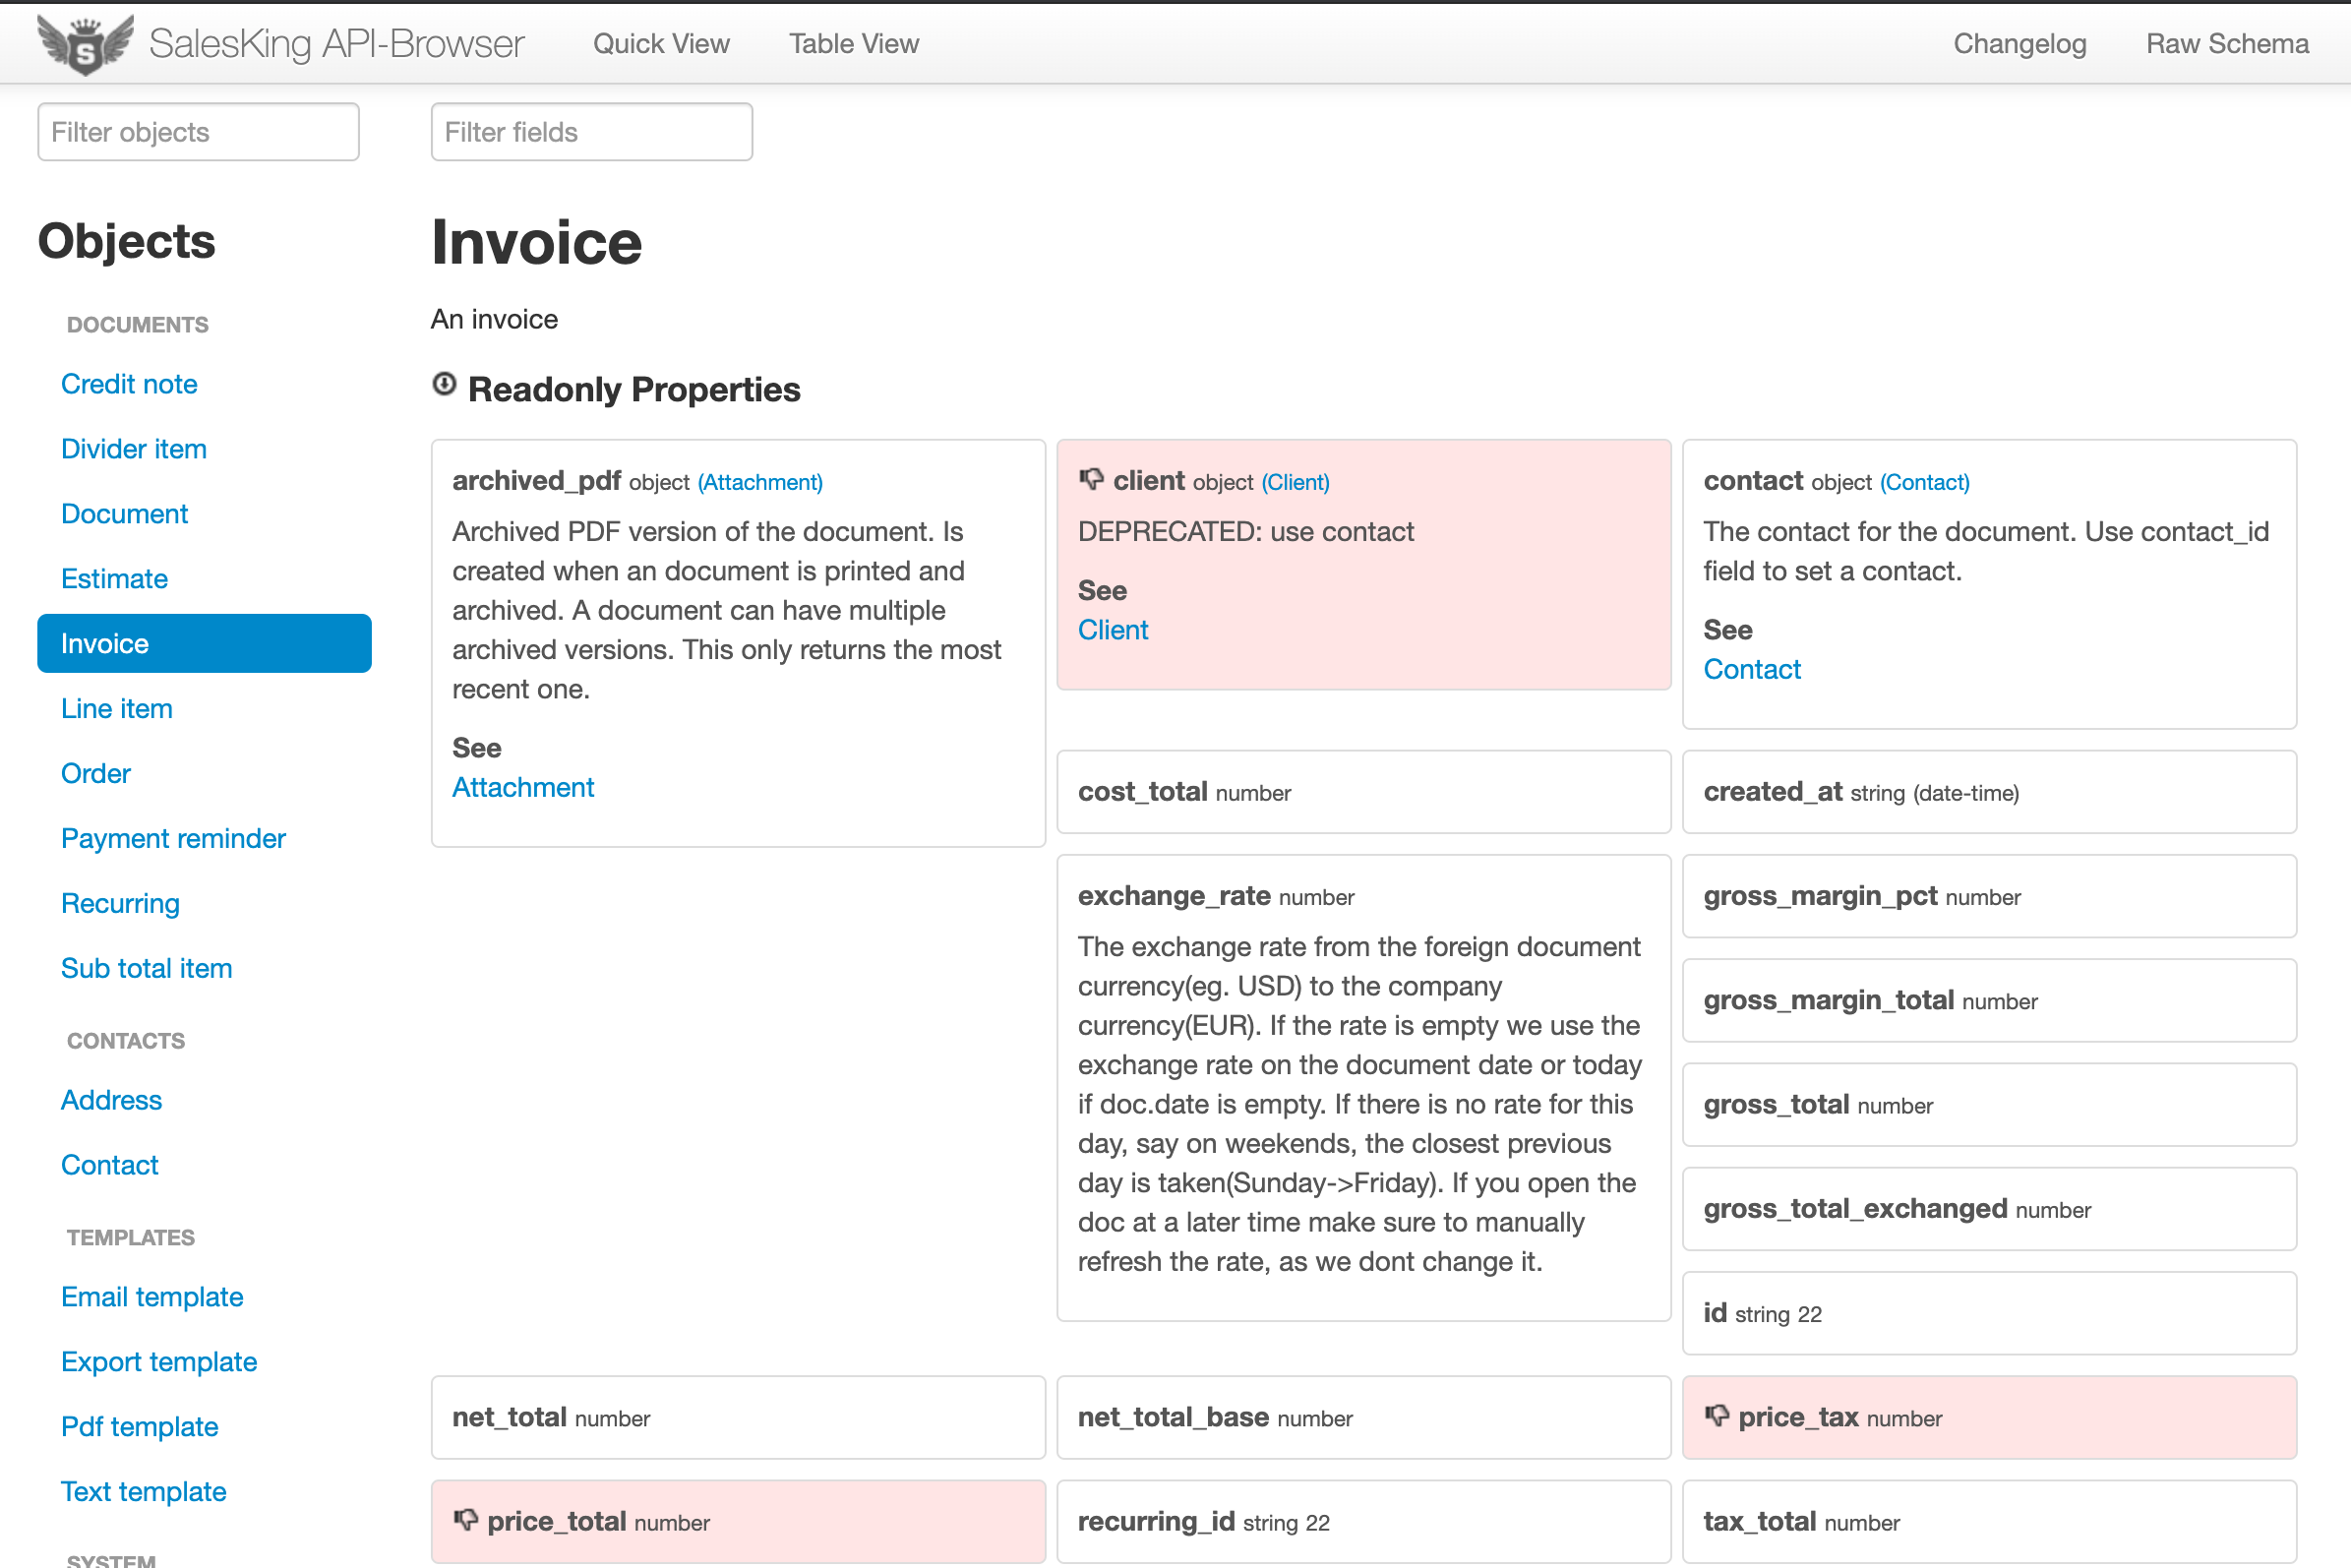Open the (Client) type link in client card
This screenshot has height=1568, width=2351.
(1295, 482)
